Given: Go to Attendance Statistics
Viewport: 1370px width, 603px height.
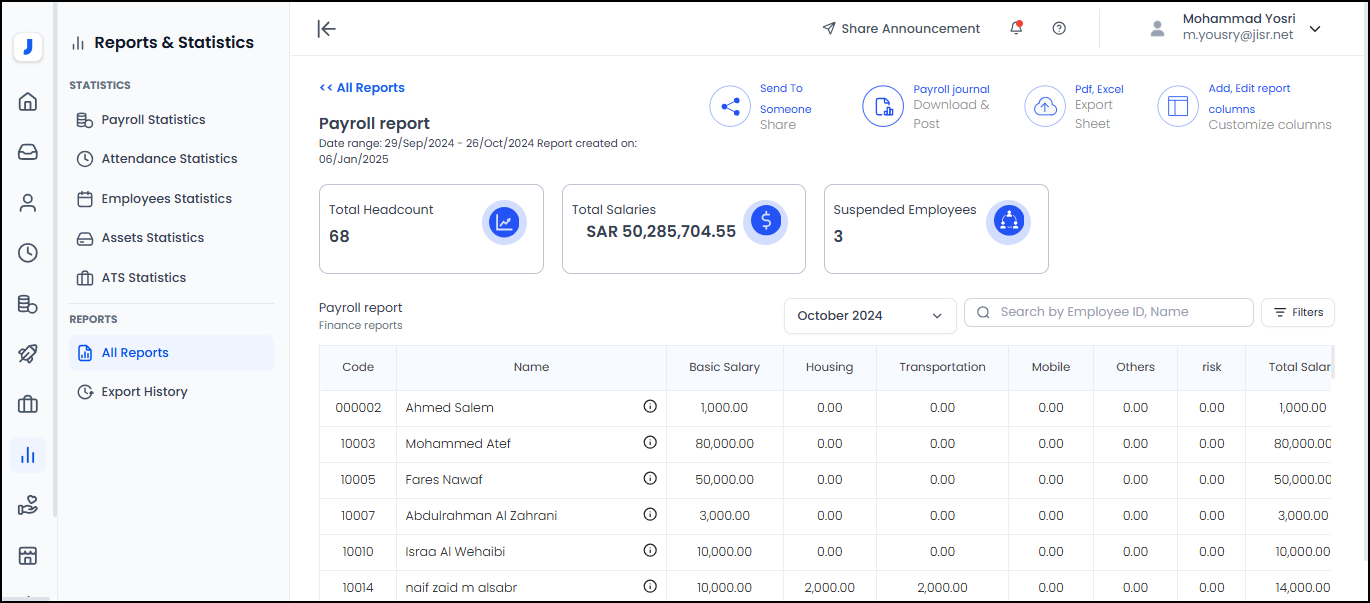Looking at the screenshot, I should click(169, 159).
